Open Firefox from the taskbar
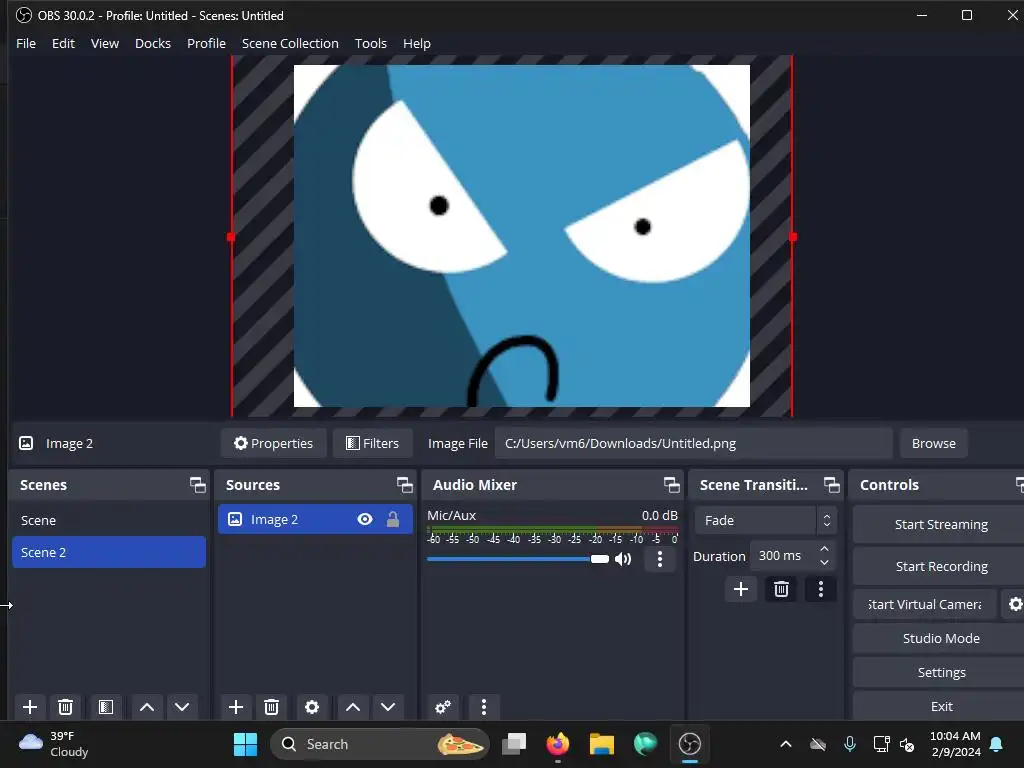Viewport: 1024px width, 768px height. [558, 744]
